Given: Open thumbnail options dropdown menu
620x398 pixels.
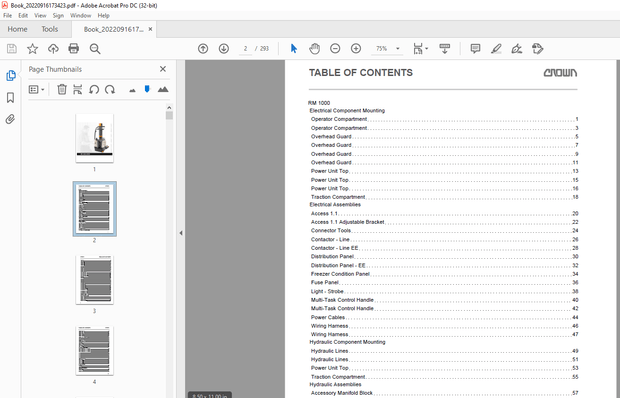Looking at the screenshot, I should (36, 89).
